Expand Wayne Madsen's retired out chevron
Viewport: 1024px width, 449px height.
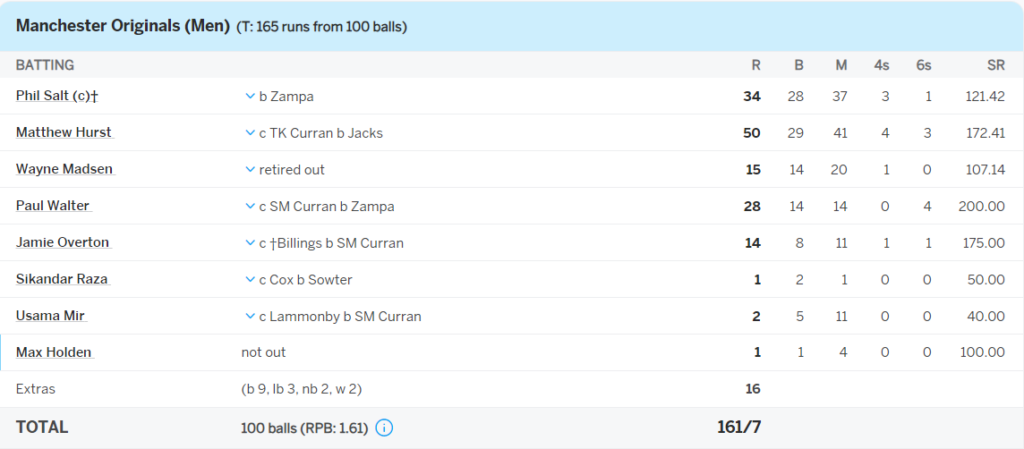tap(250, 170)
